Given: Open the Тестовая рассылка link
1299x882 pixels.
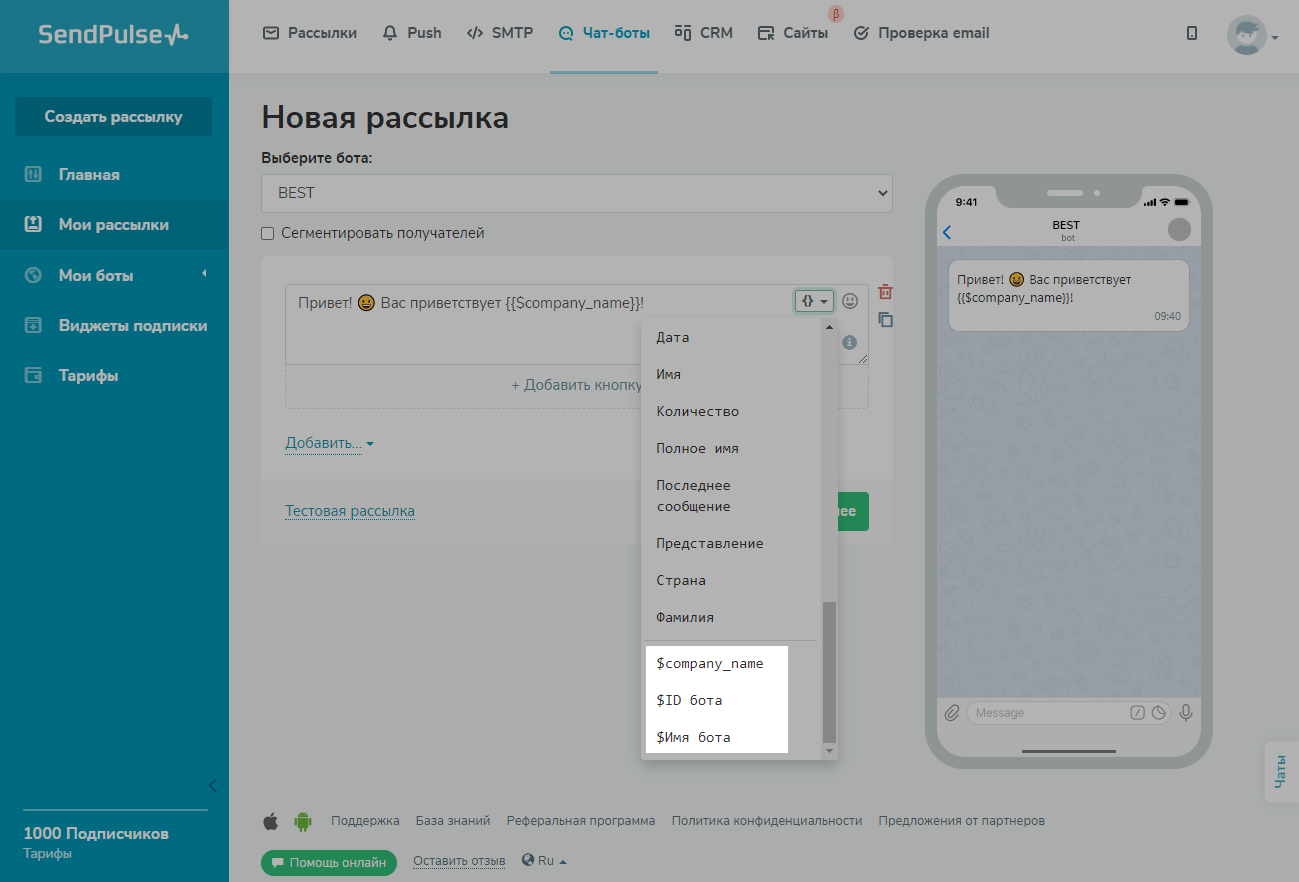Looking at the screenshot, I should pyautogui.click(x=350, y=511).
